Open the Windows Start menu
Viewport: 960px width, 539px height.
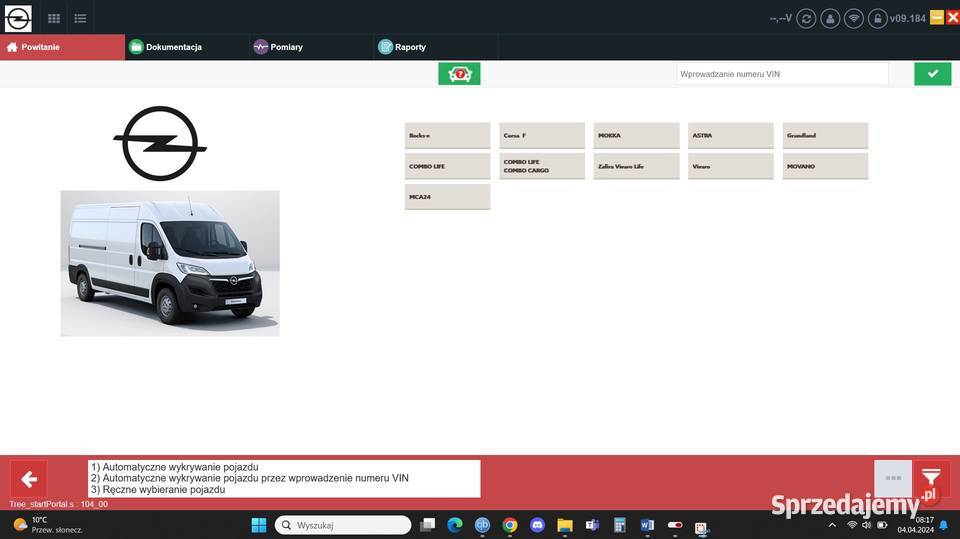tap(259, 525)
